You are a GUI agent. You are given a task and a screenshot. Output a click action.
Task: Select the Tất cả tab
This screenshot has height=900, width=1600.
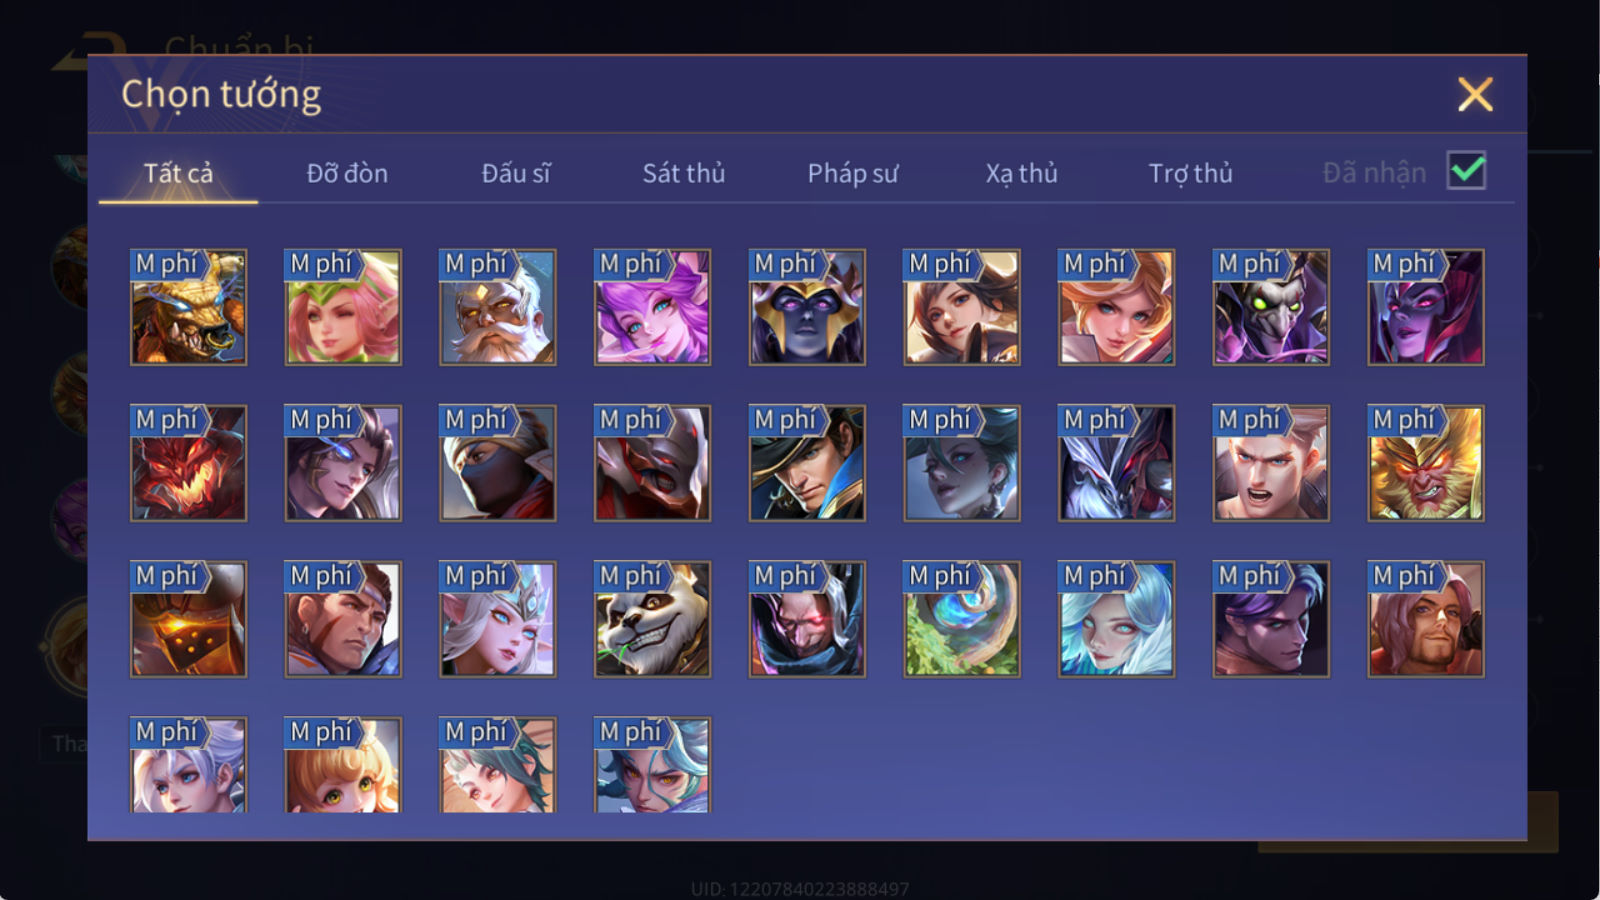point(178,173)
